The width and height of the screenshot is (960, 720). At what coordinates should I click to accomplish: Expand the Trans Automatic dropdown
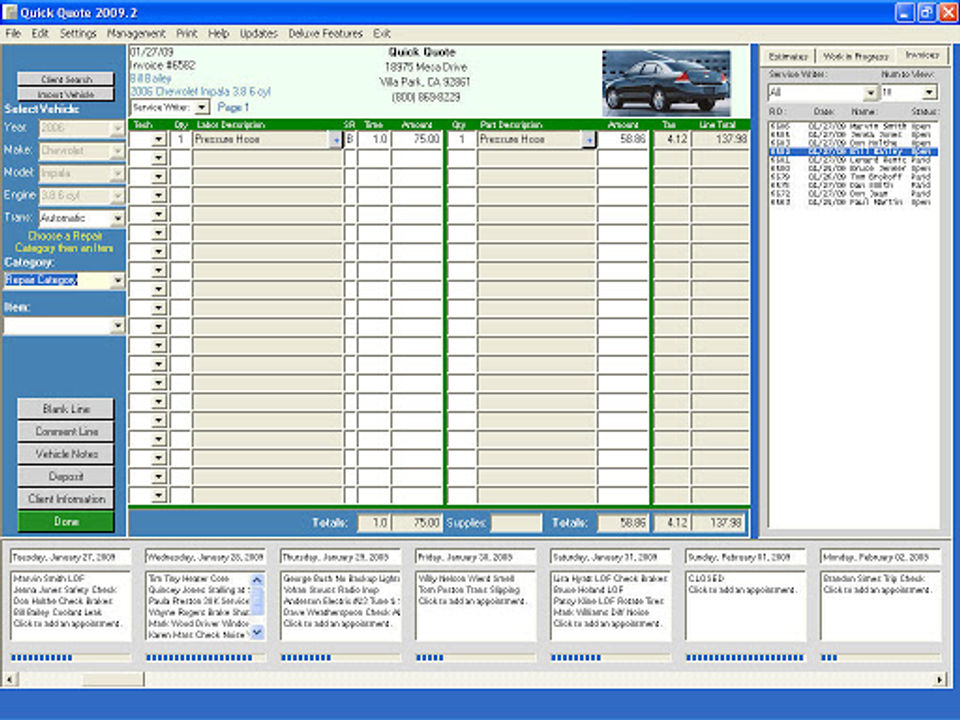click(118, 218)
